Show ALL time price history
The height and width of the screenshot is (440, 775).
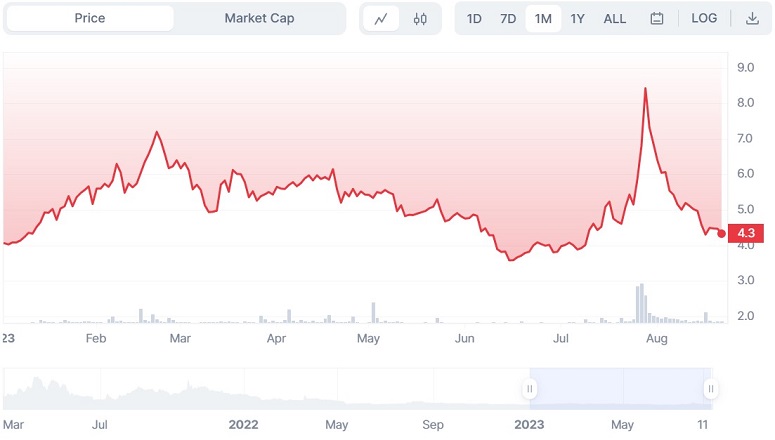(615, 19)
